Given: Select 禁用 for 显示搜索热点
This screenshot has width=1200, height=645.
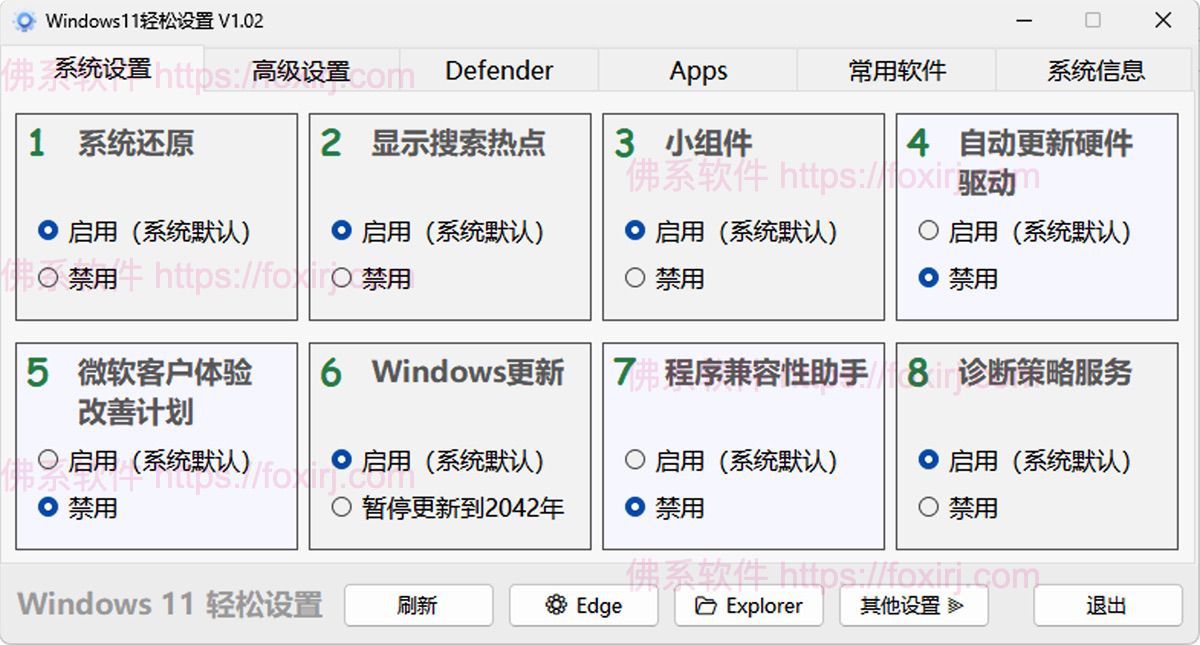Looking at the screenshot, I should (x=342, y=278).
